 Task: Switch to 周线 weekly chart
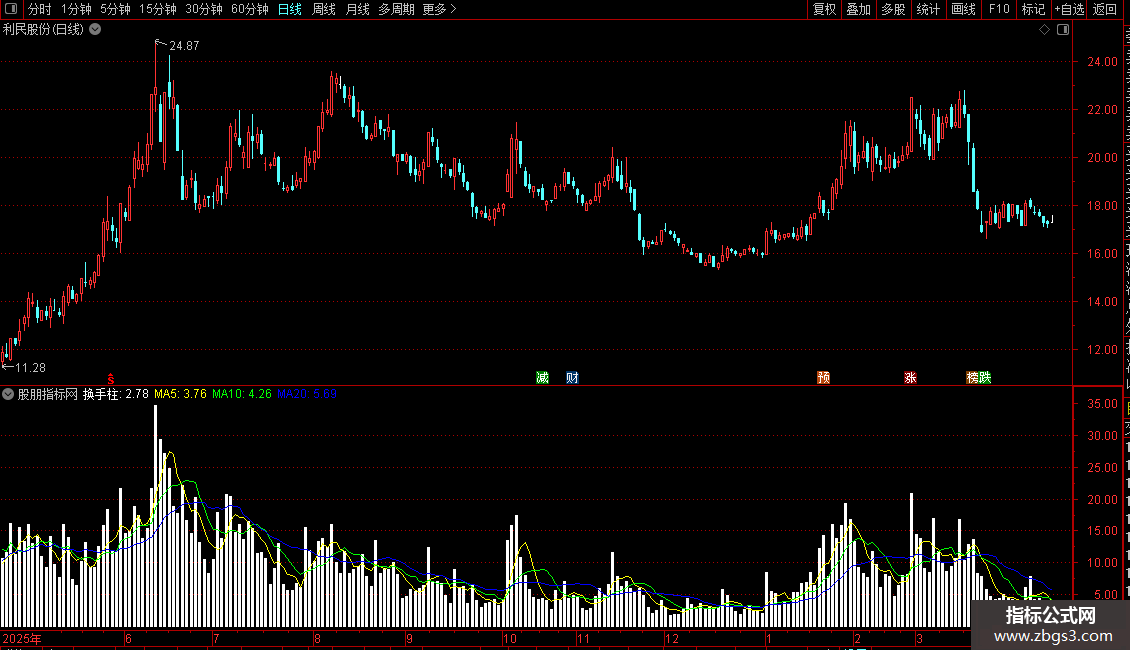click(324, 9)
